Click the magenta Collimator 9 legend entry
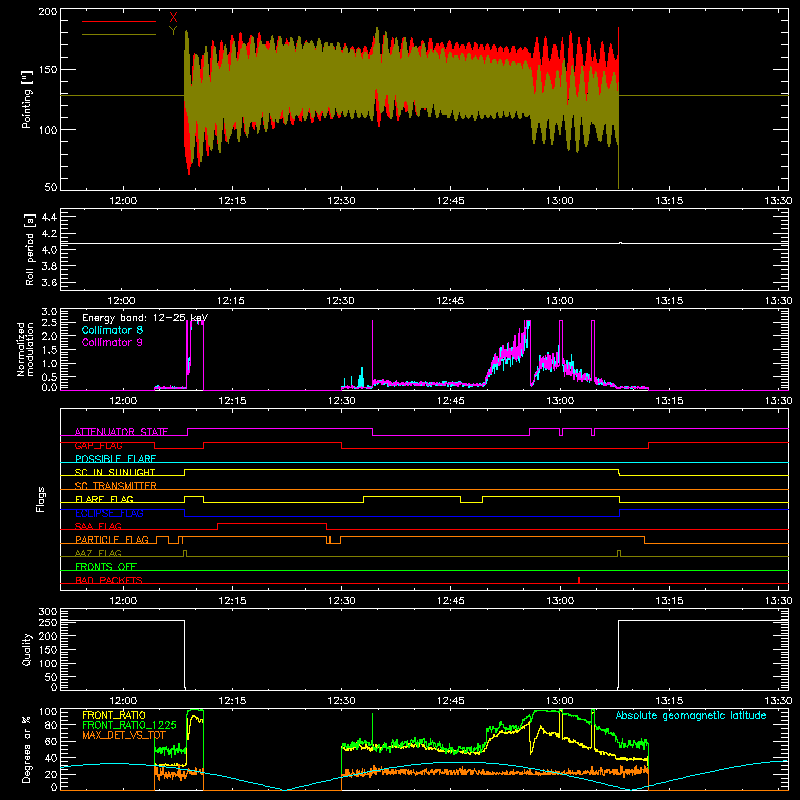Screen dimensions: 800x800 pos(112,342)
